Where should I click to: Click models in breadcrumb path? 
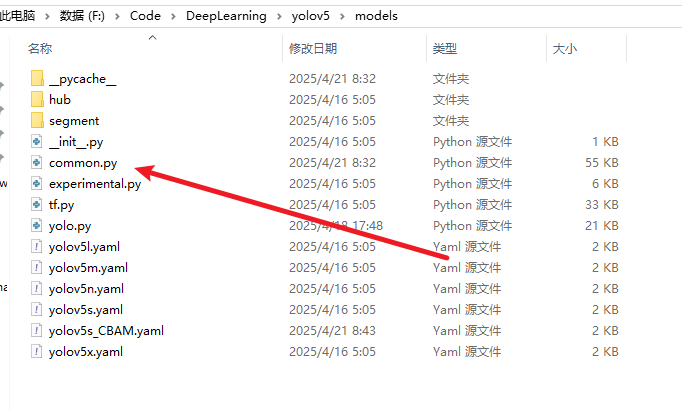click(376, 16)
